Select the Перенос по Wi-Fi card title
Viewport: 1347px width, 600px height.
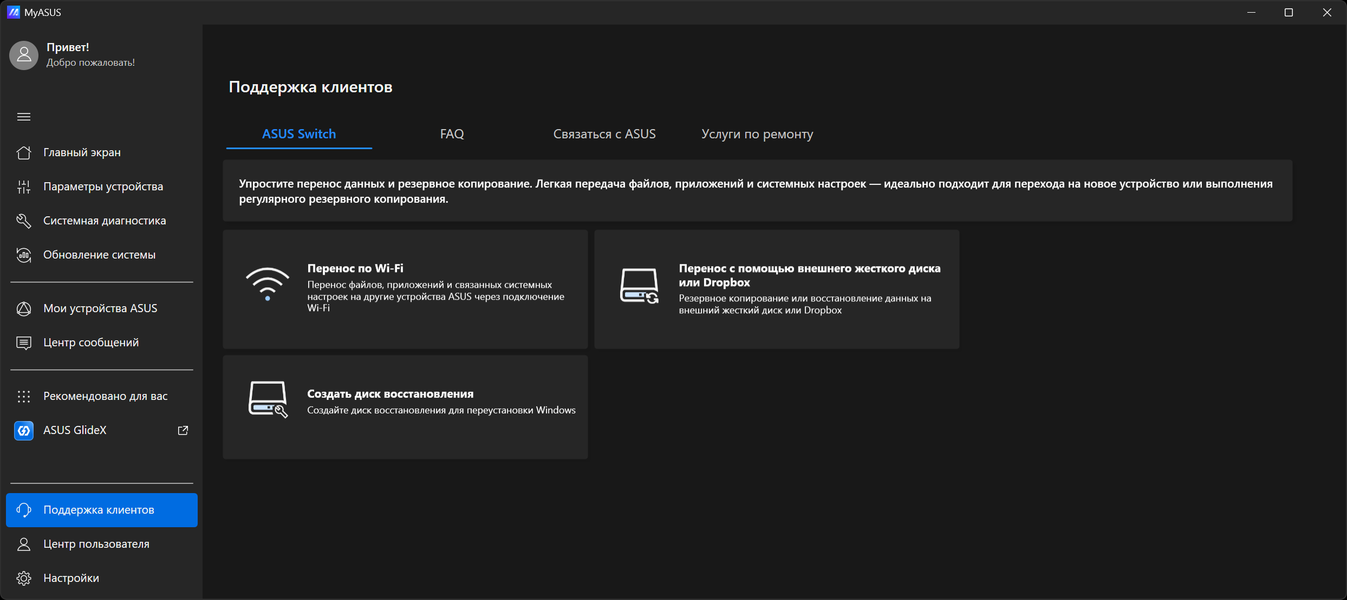click(x=355, y=269)
